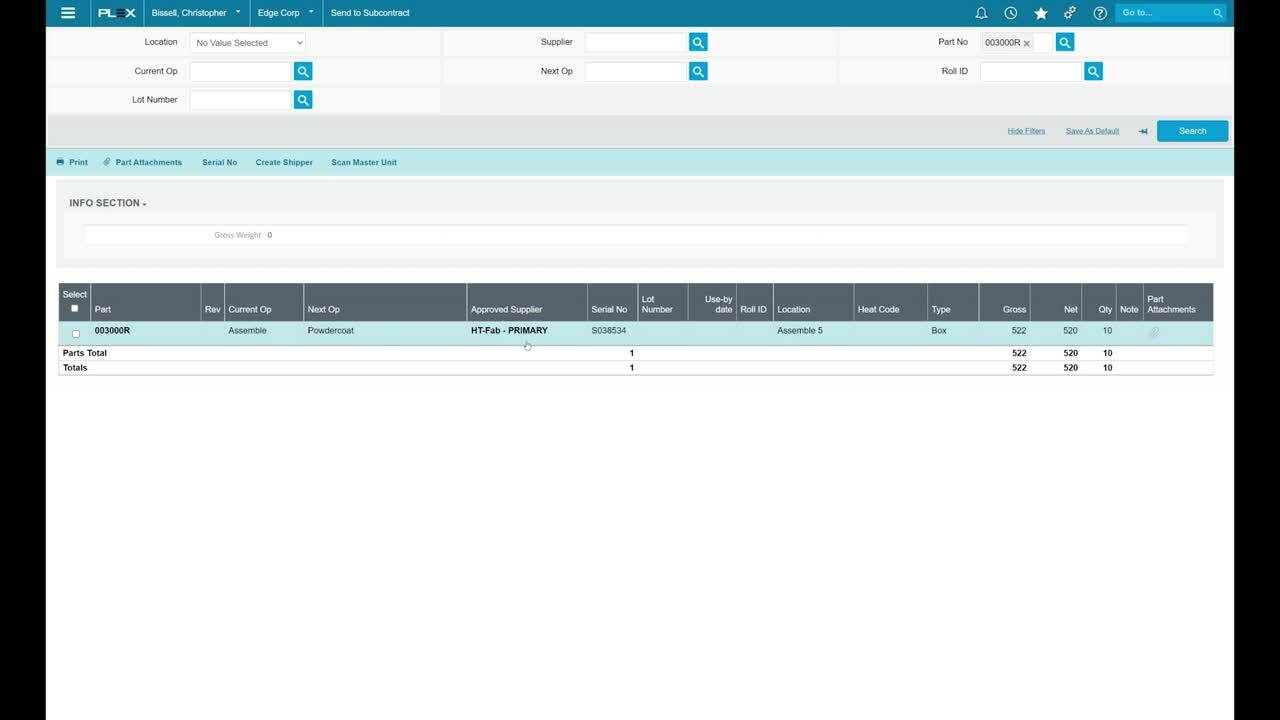This screenshot has height=720, width=1280.
Task: Click the Approved Supplier column header
Action: [x=527, y=302]
